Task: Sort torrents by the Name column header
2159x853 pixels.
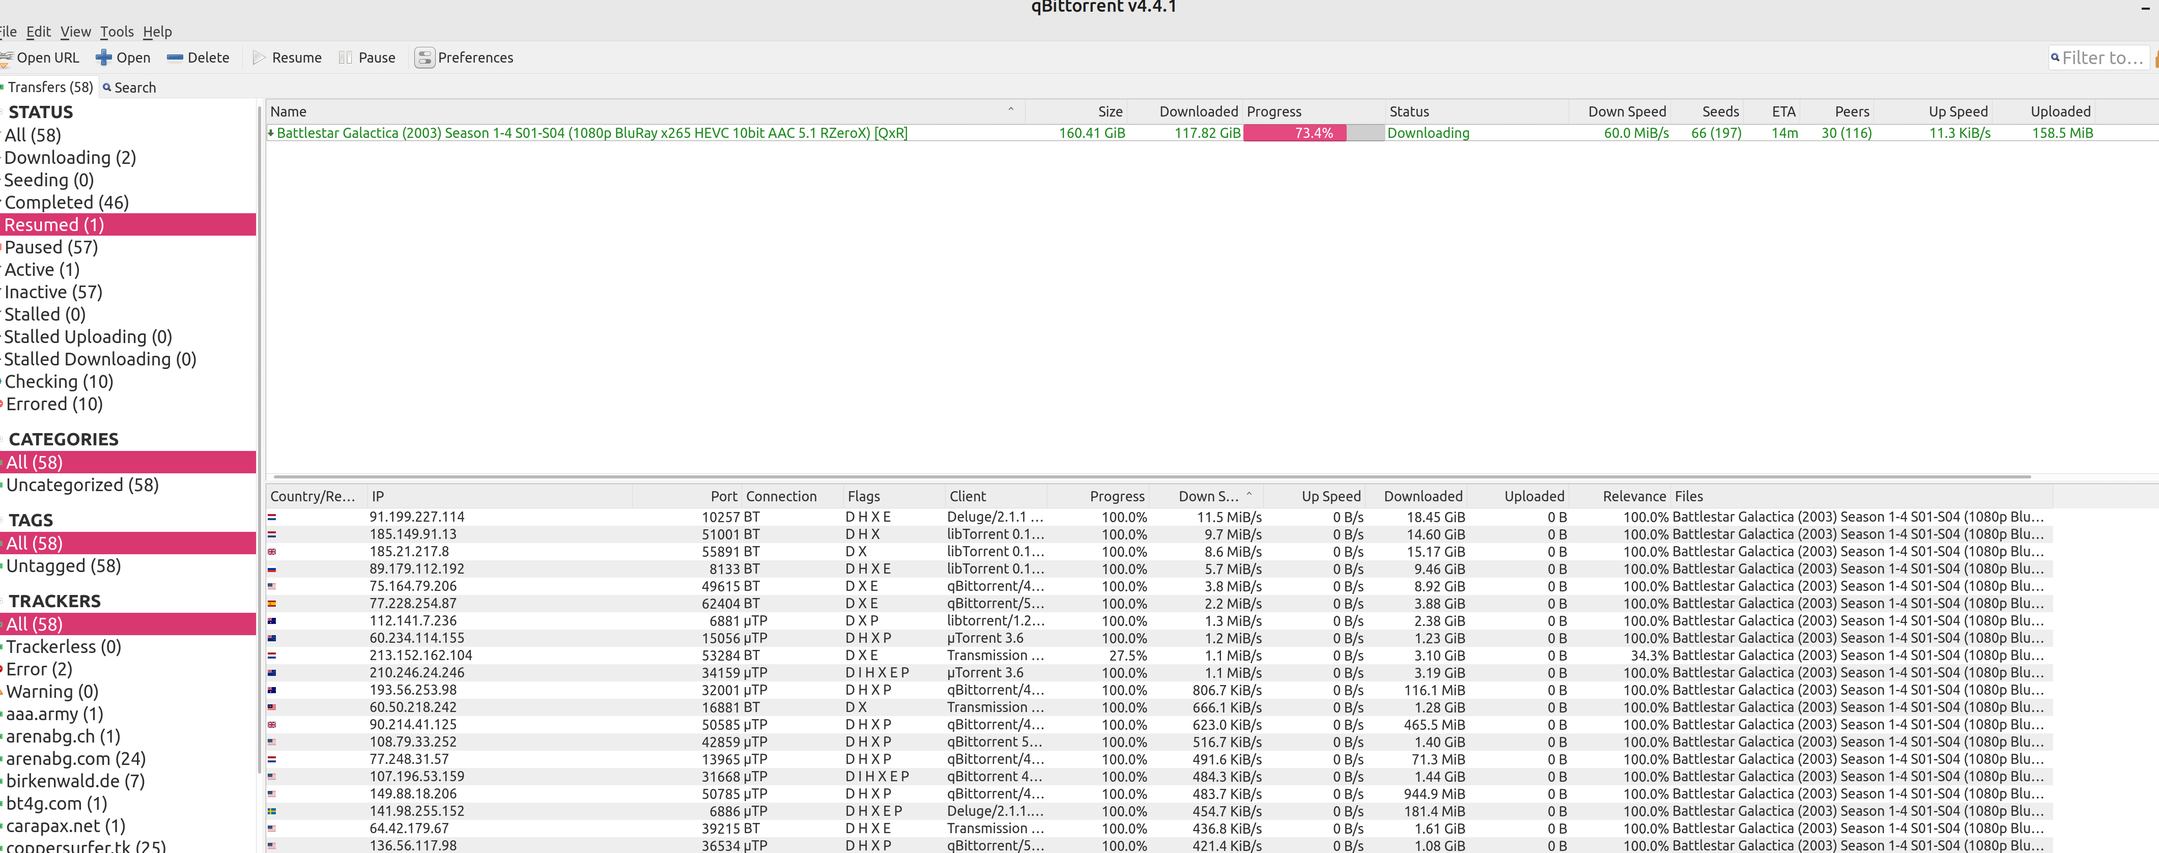Action: [288, 112]
